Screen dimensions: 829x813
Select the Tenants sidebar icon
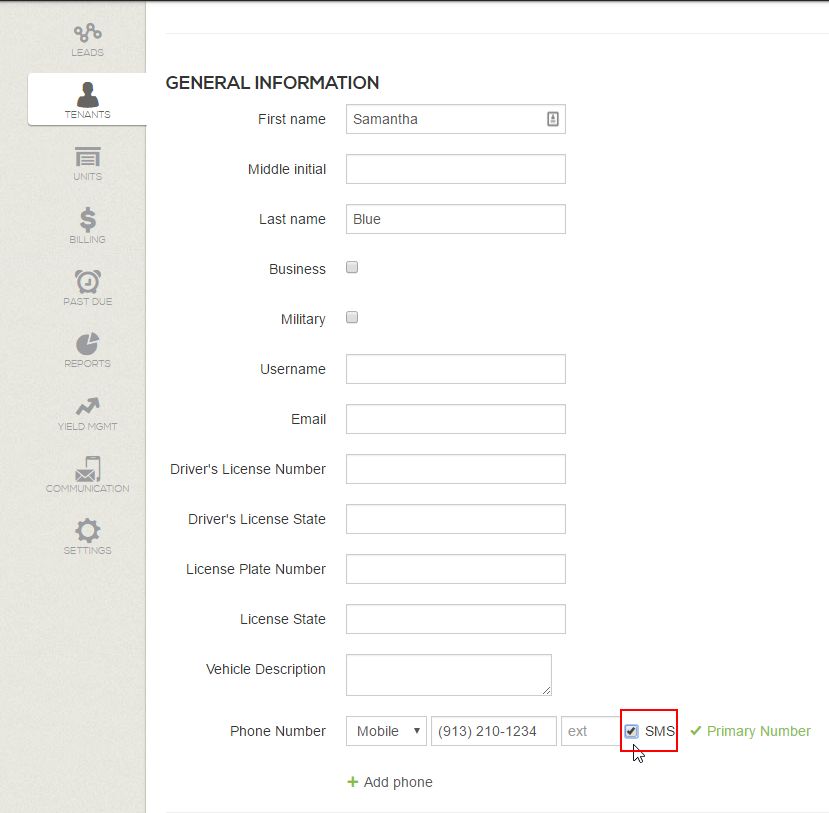pyautogui.click(x=87, y=96)
